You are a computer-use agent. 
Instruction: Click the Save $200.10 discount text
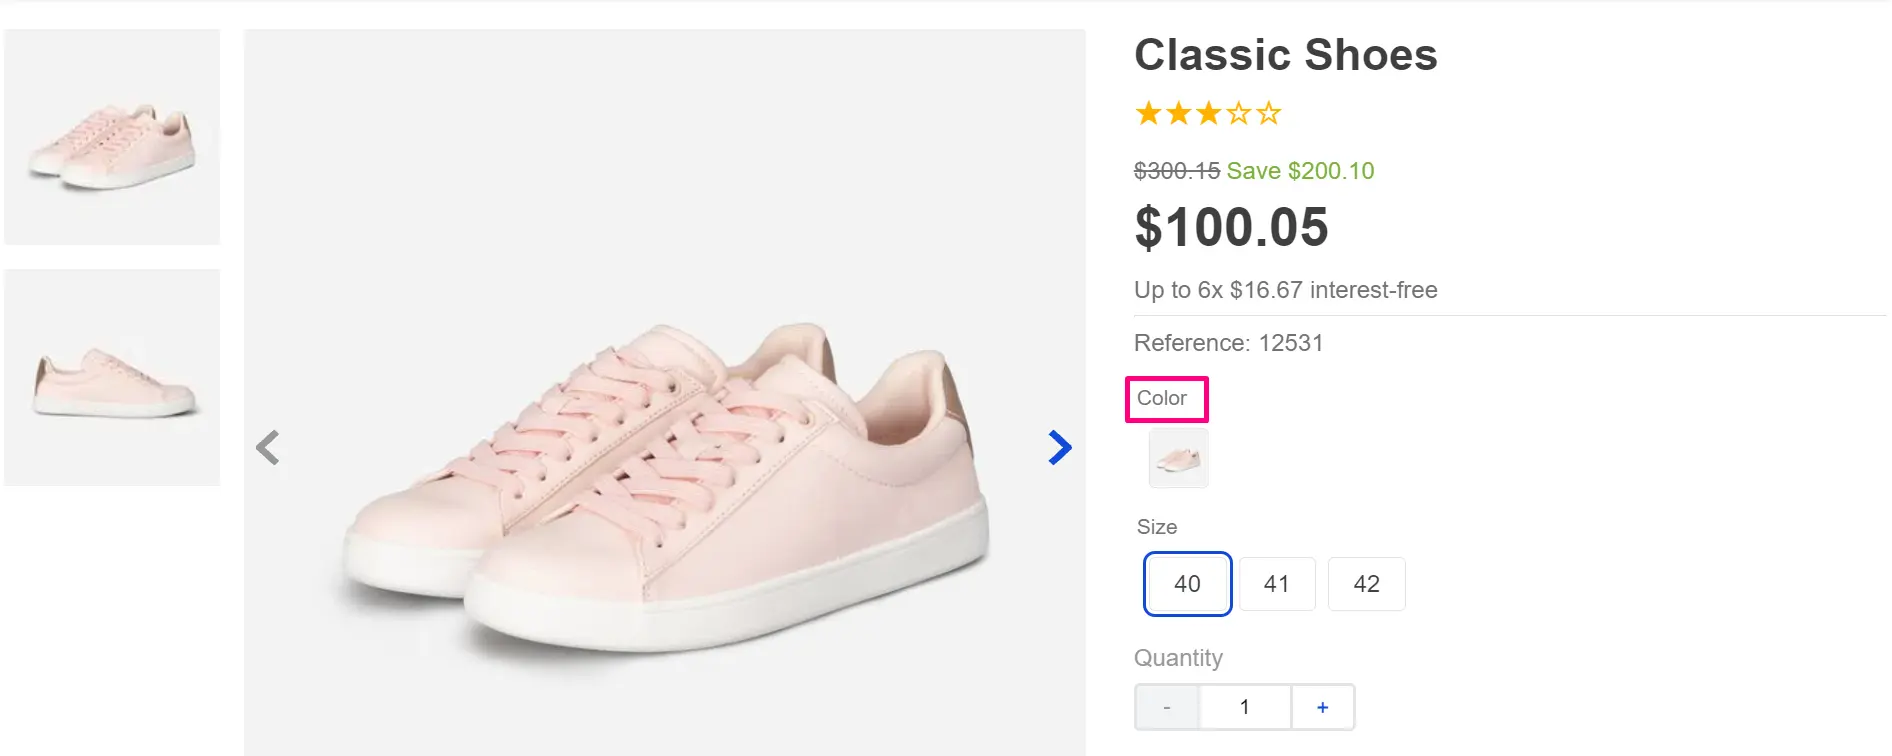(x=1300, y=171)
